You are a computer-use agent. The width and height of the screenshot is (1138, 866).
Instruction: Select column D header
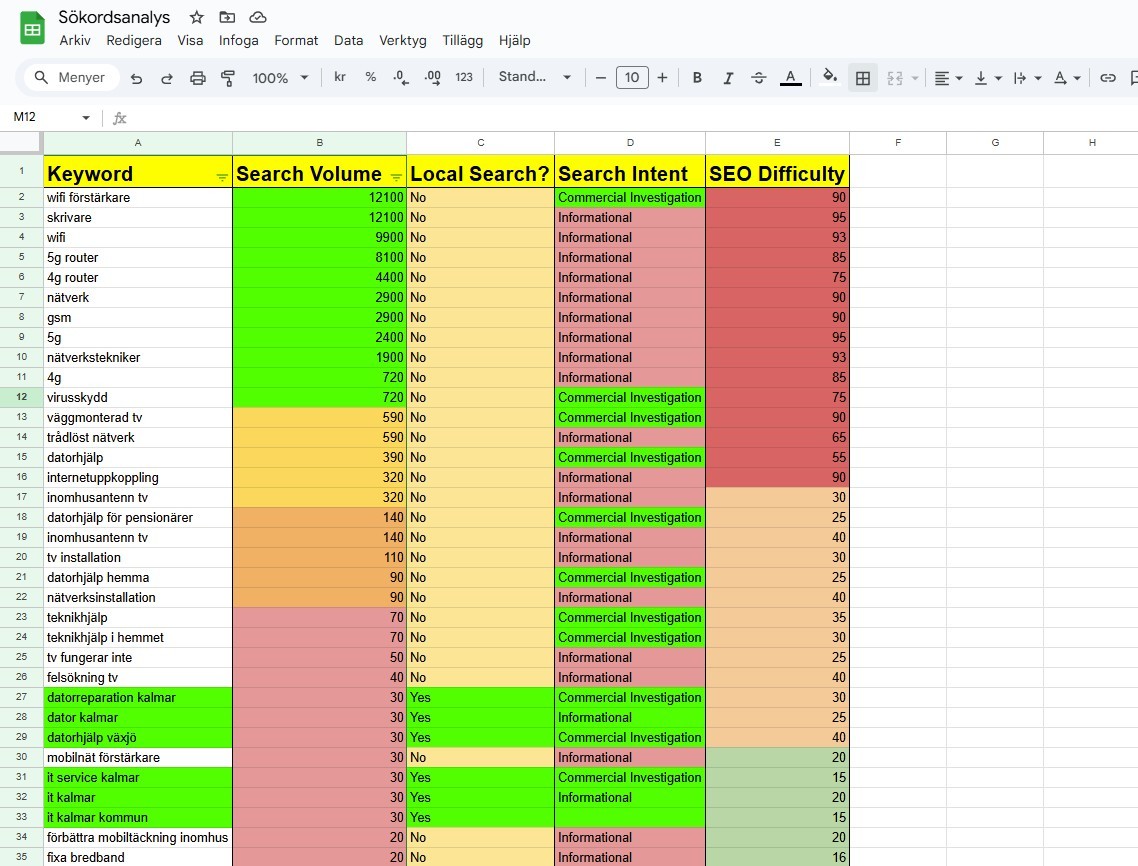(630, 143)
